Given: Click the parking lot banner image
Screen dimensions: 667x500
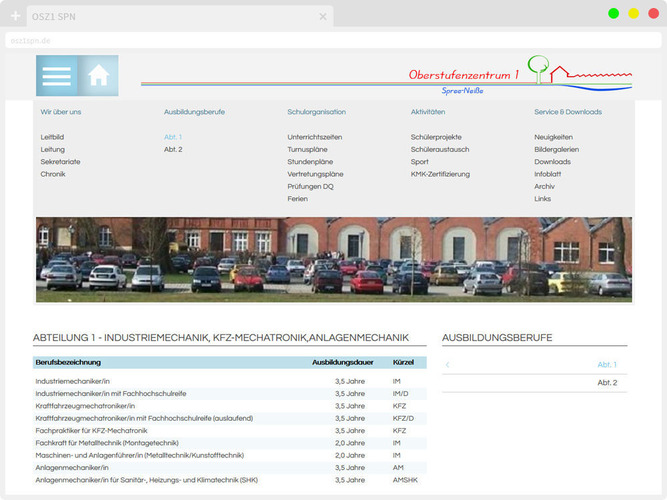Looking at the screenshot, I should click(333, 258).
